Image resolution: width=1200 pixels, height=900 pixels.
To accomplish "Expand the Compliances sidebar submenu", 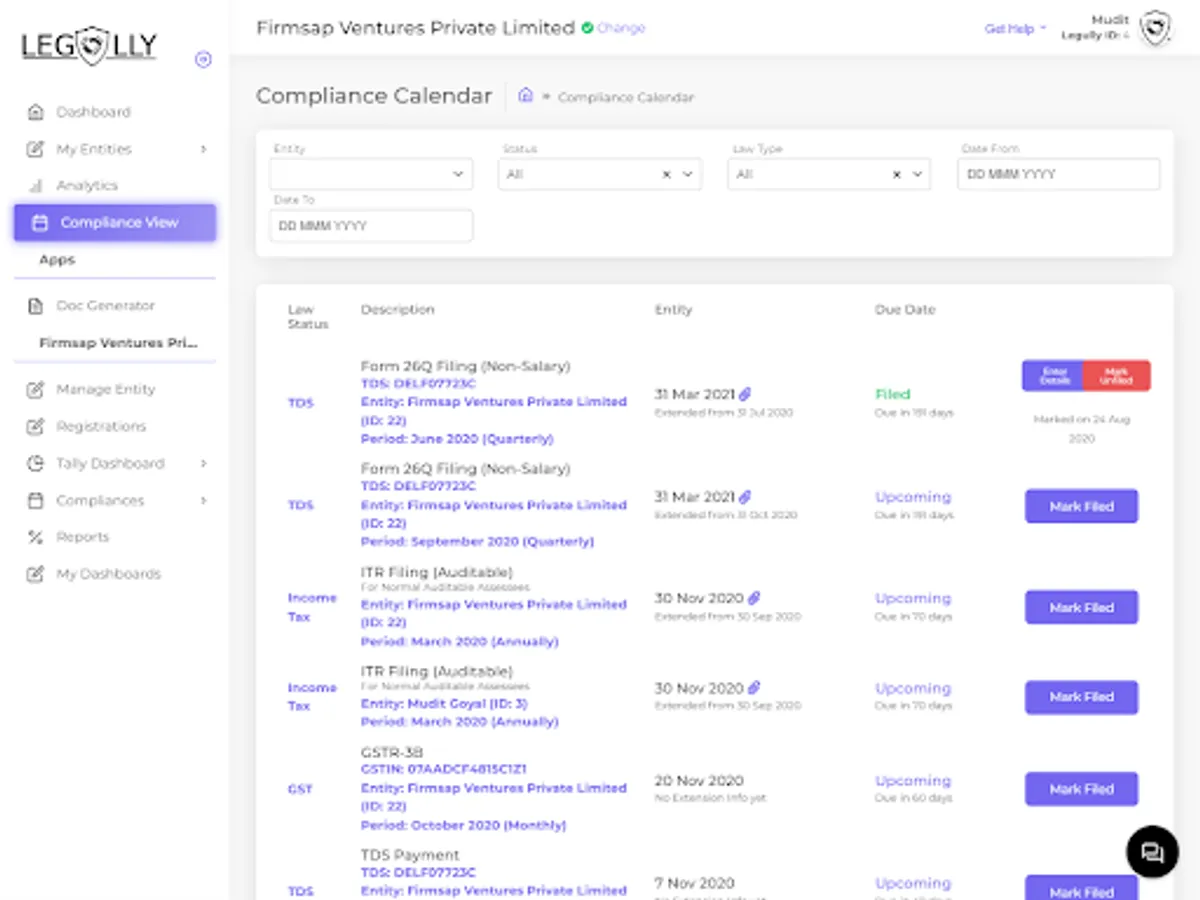I will click(x=203, y=500).
